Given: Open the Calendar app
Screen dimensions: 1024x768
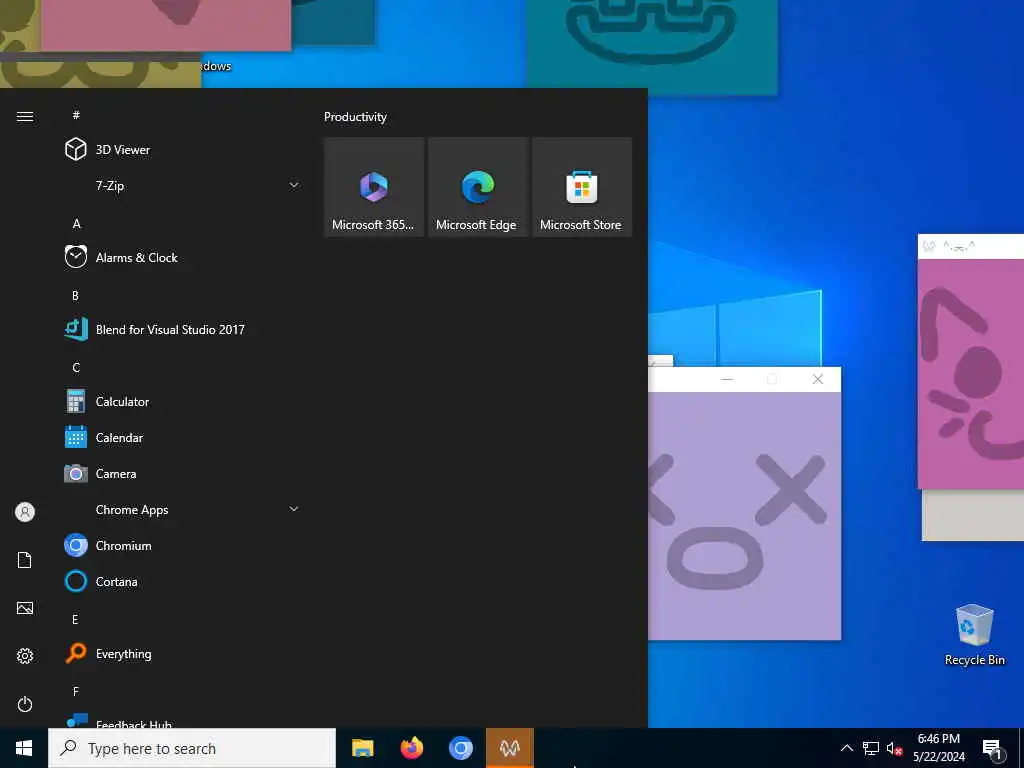Looking at the screenshot, I should [119, 438].
